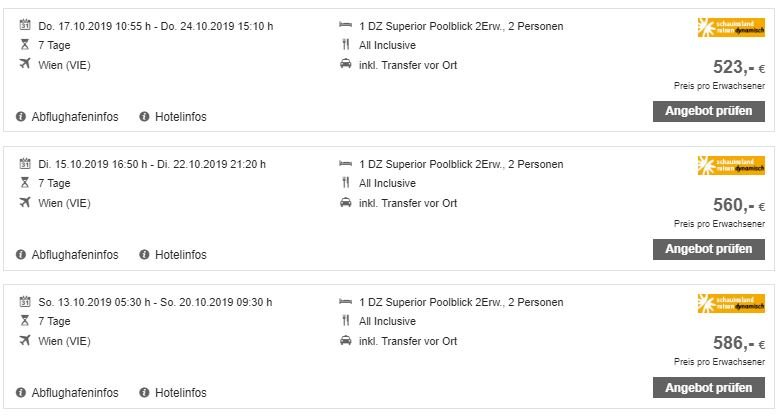Click the 560,- € price text
Image resolution: width=784 pixels, height=417 pixels.
point(739,205)
